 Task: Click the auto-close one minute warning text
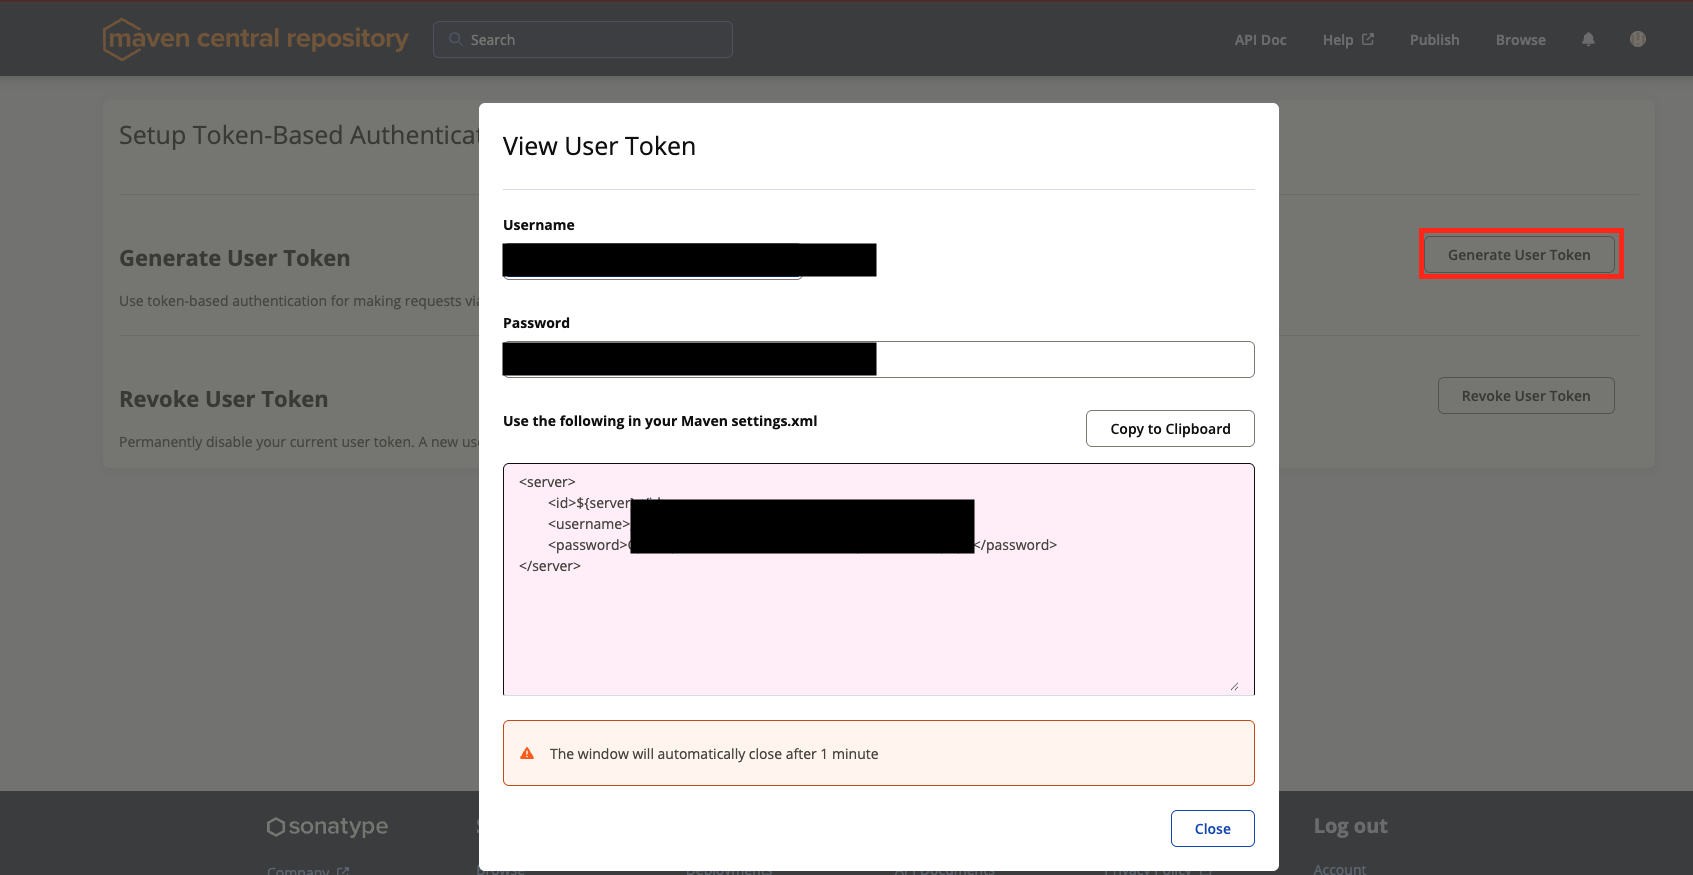click(714, 754)
